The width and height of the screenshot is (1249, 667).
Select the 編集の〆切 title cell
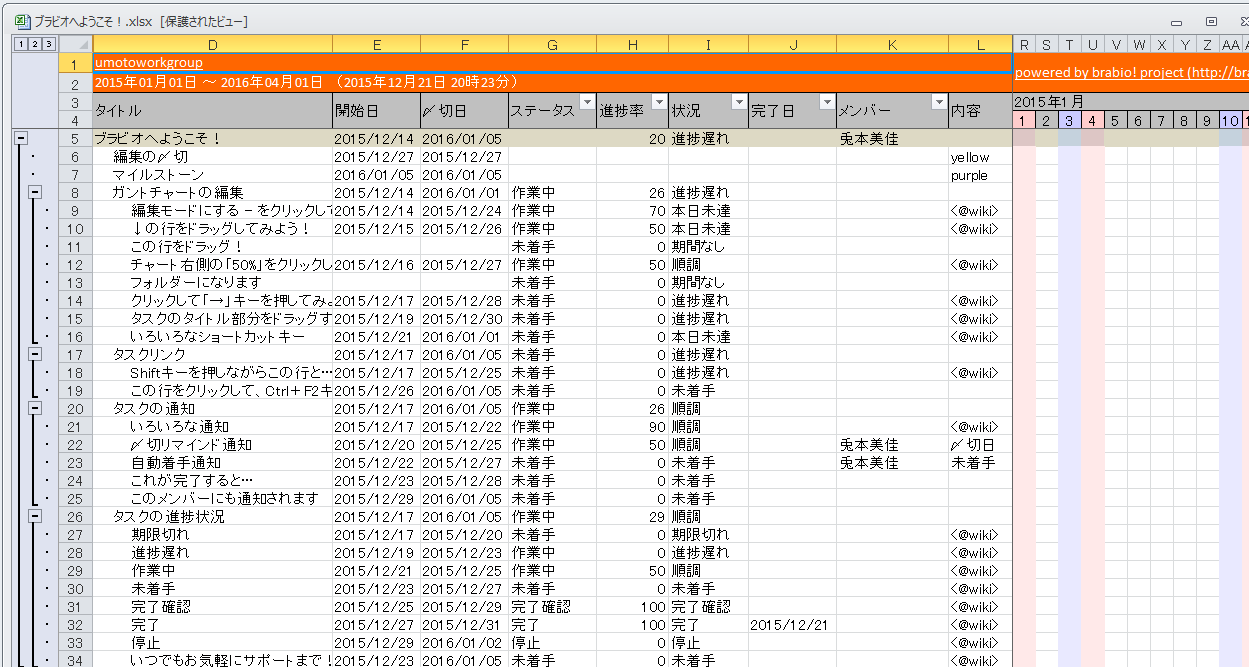pyautogui.click(x=213, y=157)
